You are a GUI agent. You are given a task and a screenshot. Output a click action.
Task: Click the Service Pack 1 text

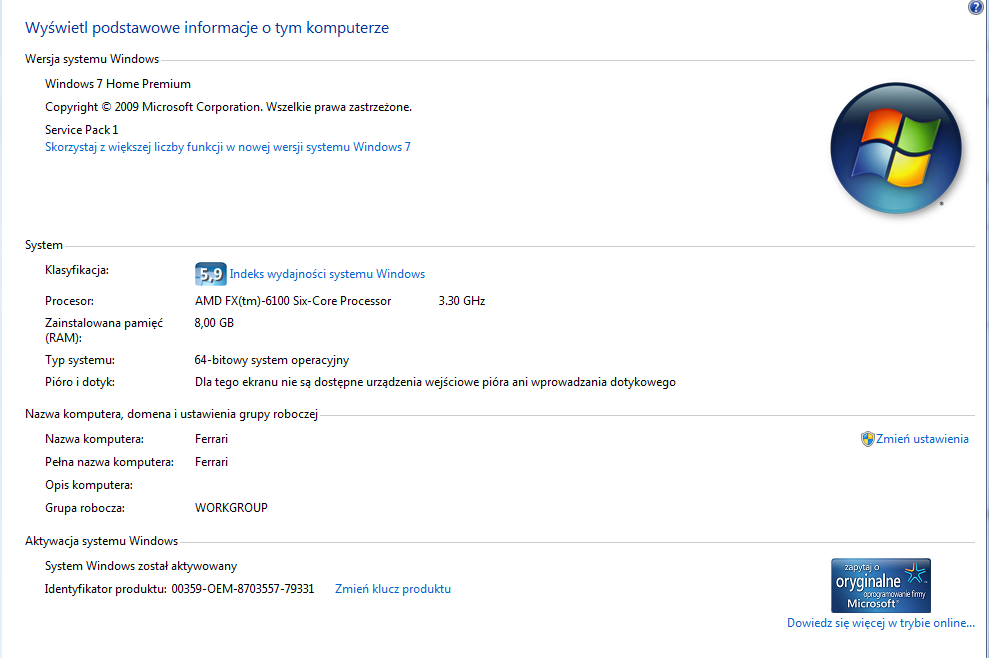coord(81,129)
